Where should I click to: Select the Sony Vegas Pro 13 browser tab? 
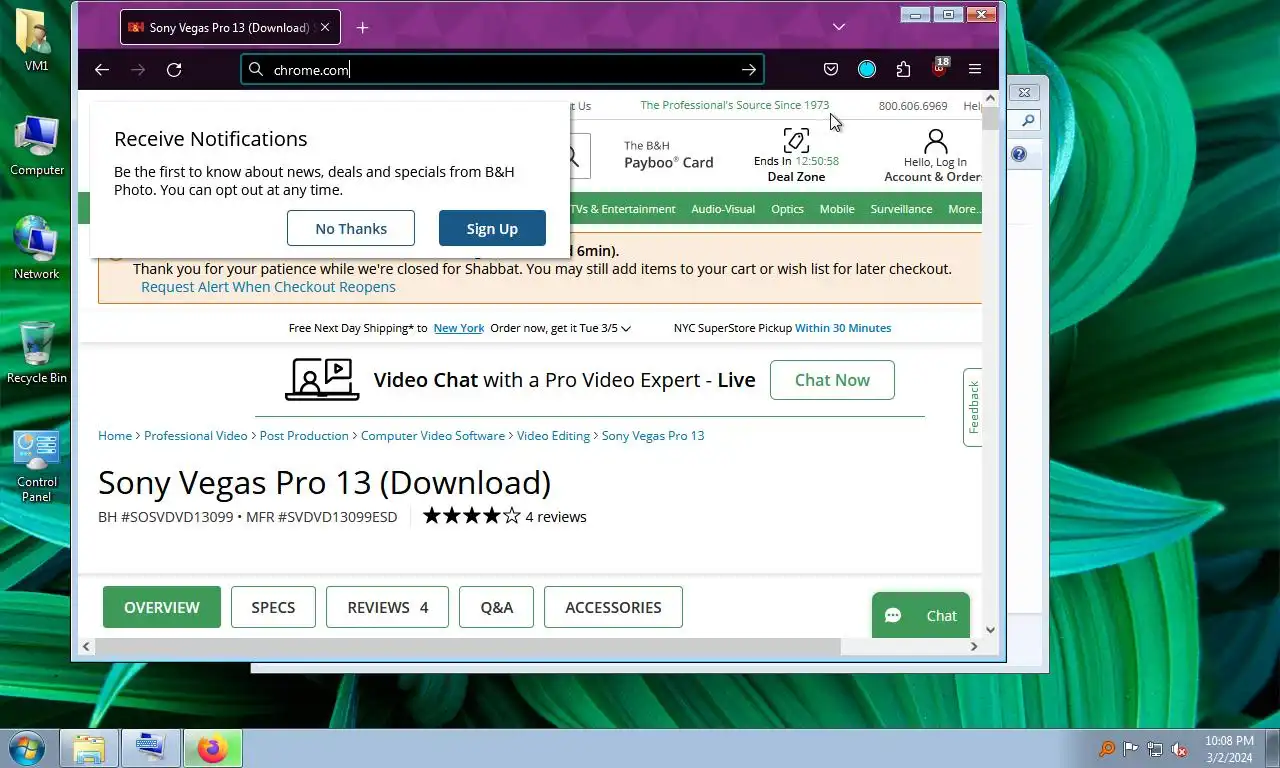pos(230,28)
